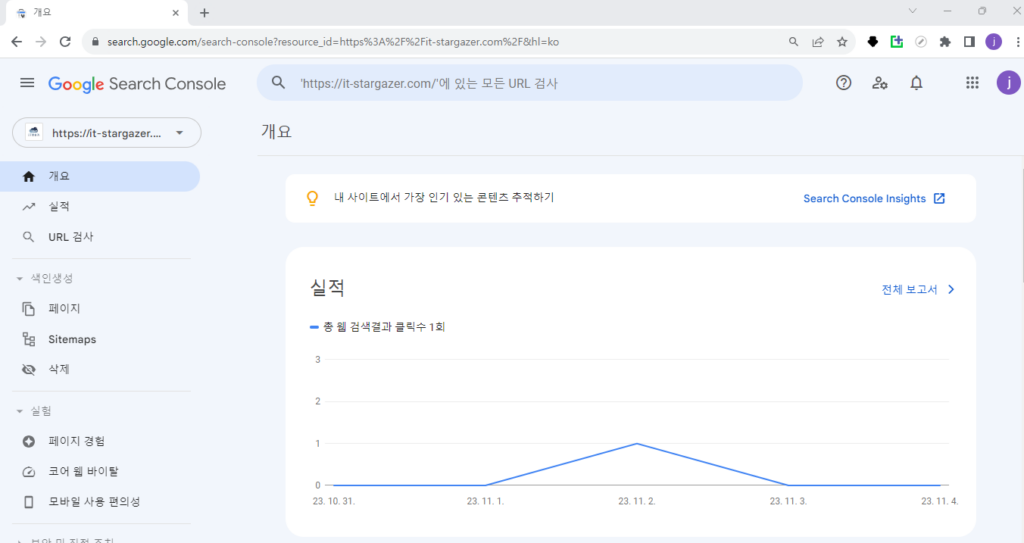The image size is (1024, 543).
Task: Open the property selector dropdown
Action: pyautogui.click(x=106, y=133)
